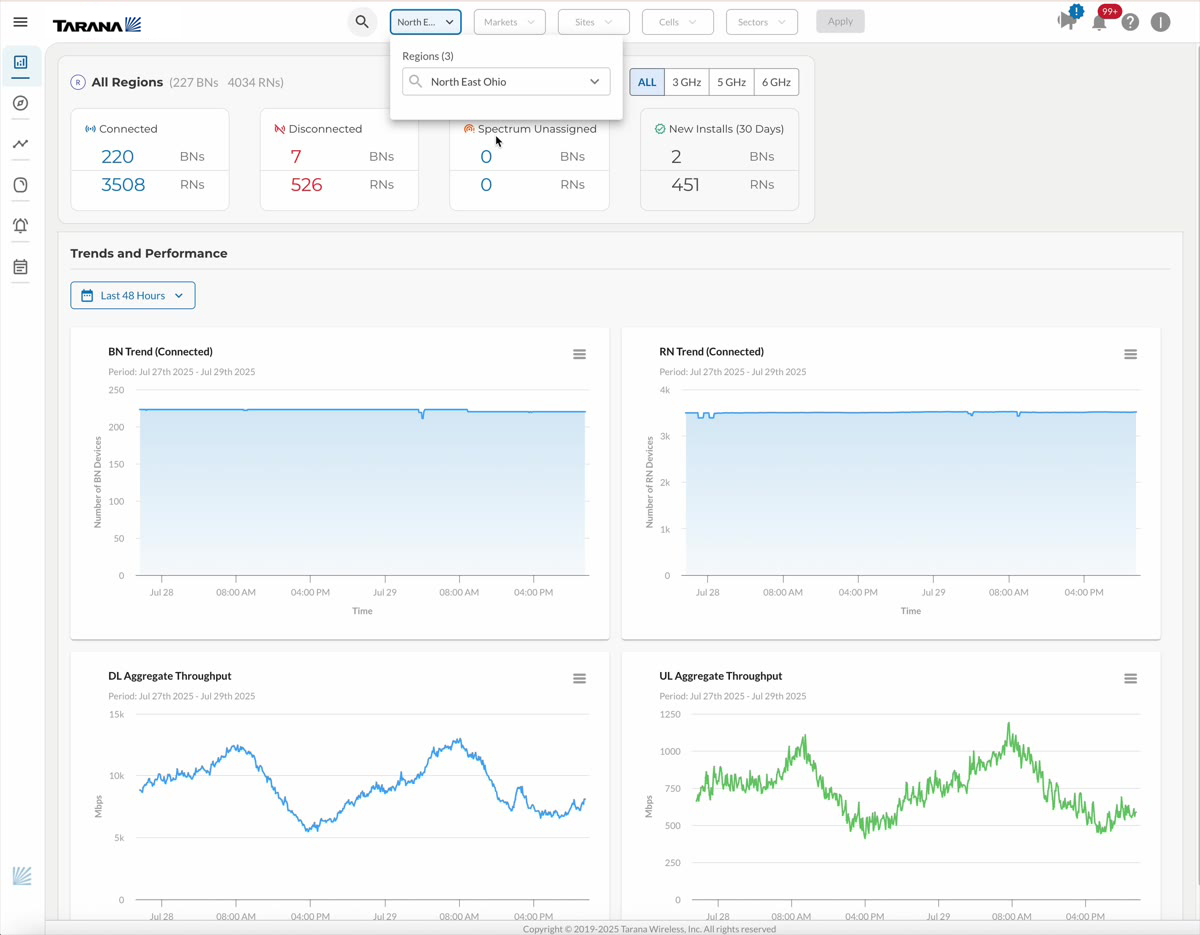Enable the 3 GHz band filter
1200x935 pixels.
click(x=686, y=82)
